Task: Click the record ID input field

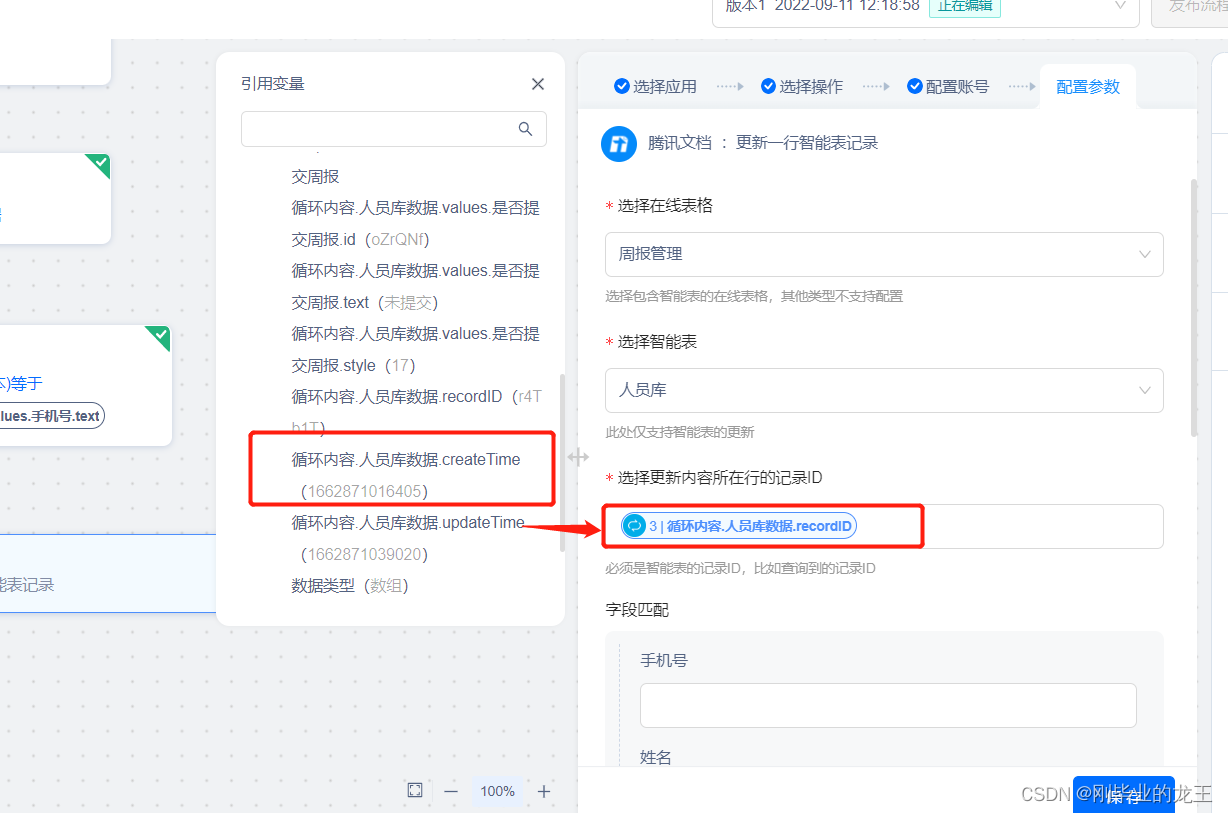Action: pyautogui.click(x=884, y=526)
